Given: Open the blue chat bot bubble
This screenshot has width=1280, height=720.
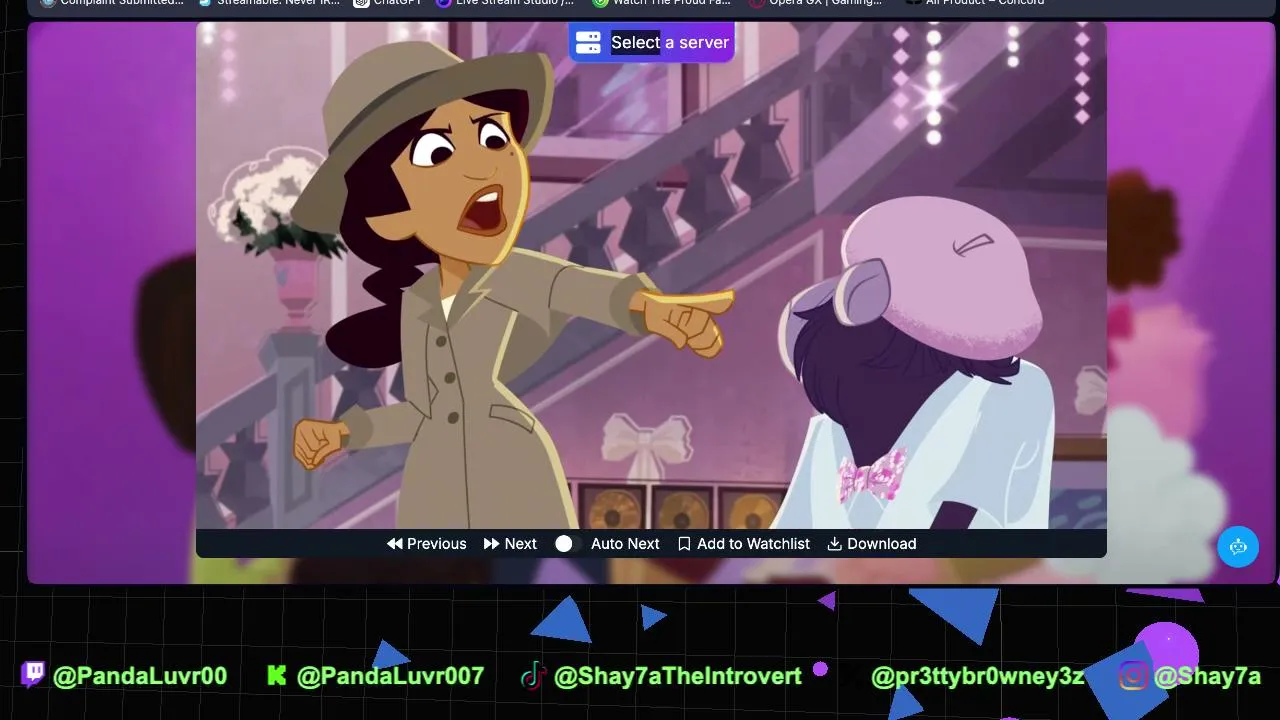Looking at the screenshot, I should pos(1238,546).
